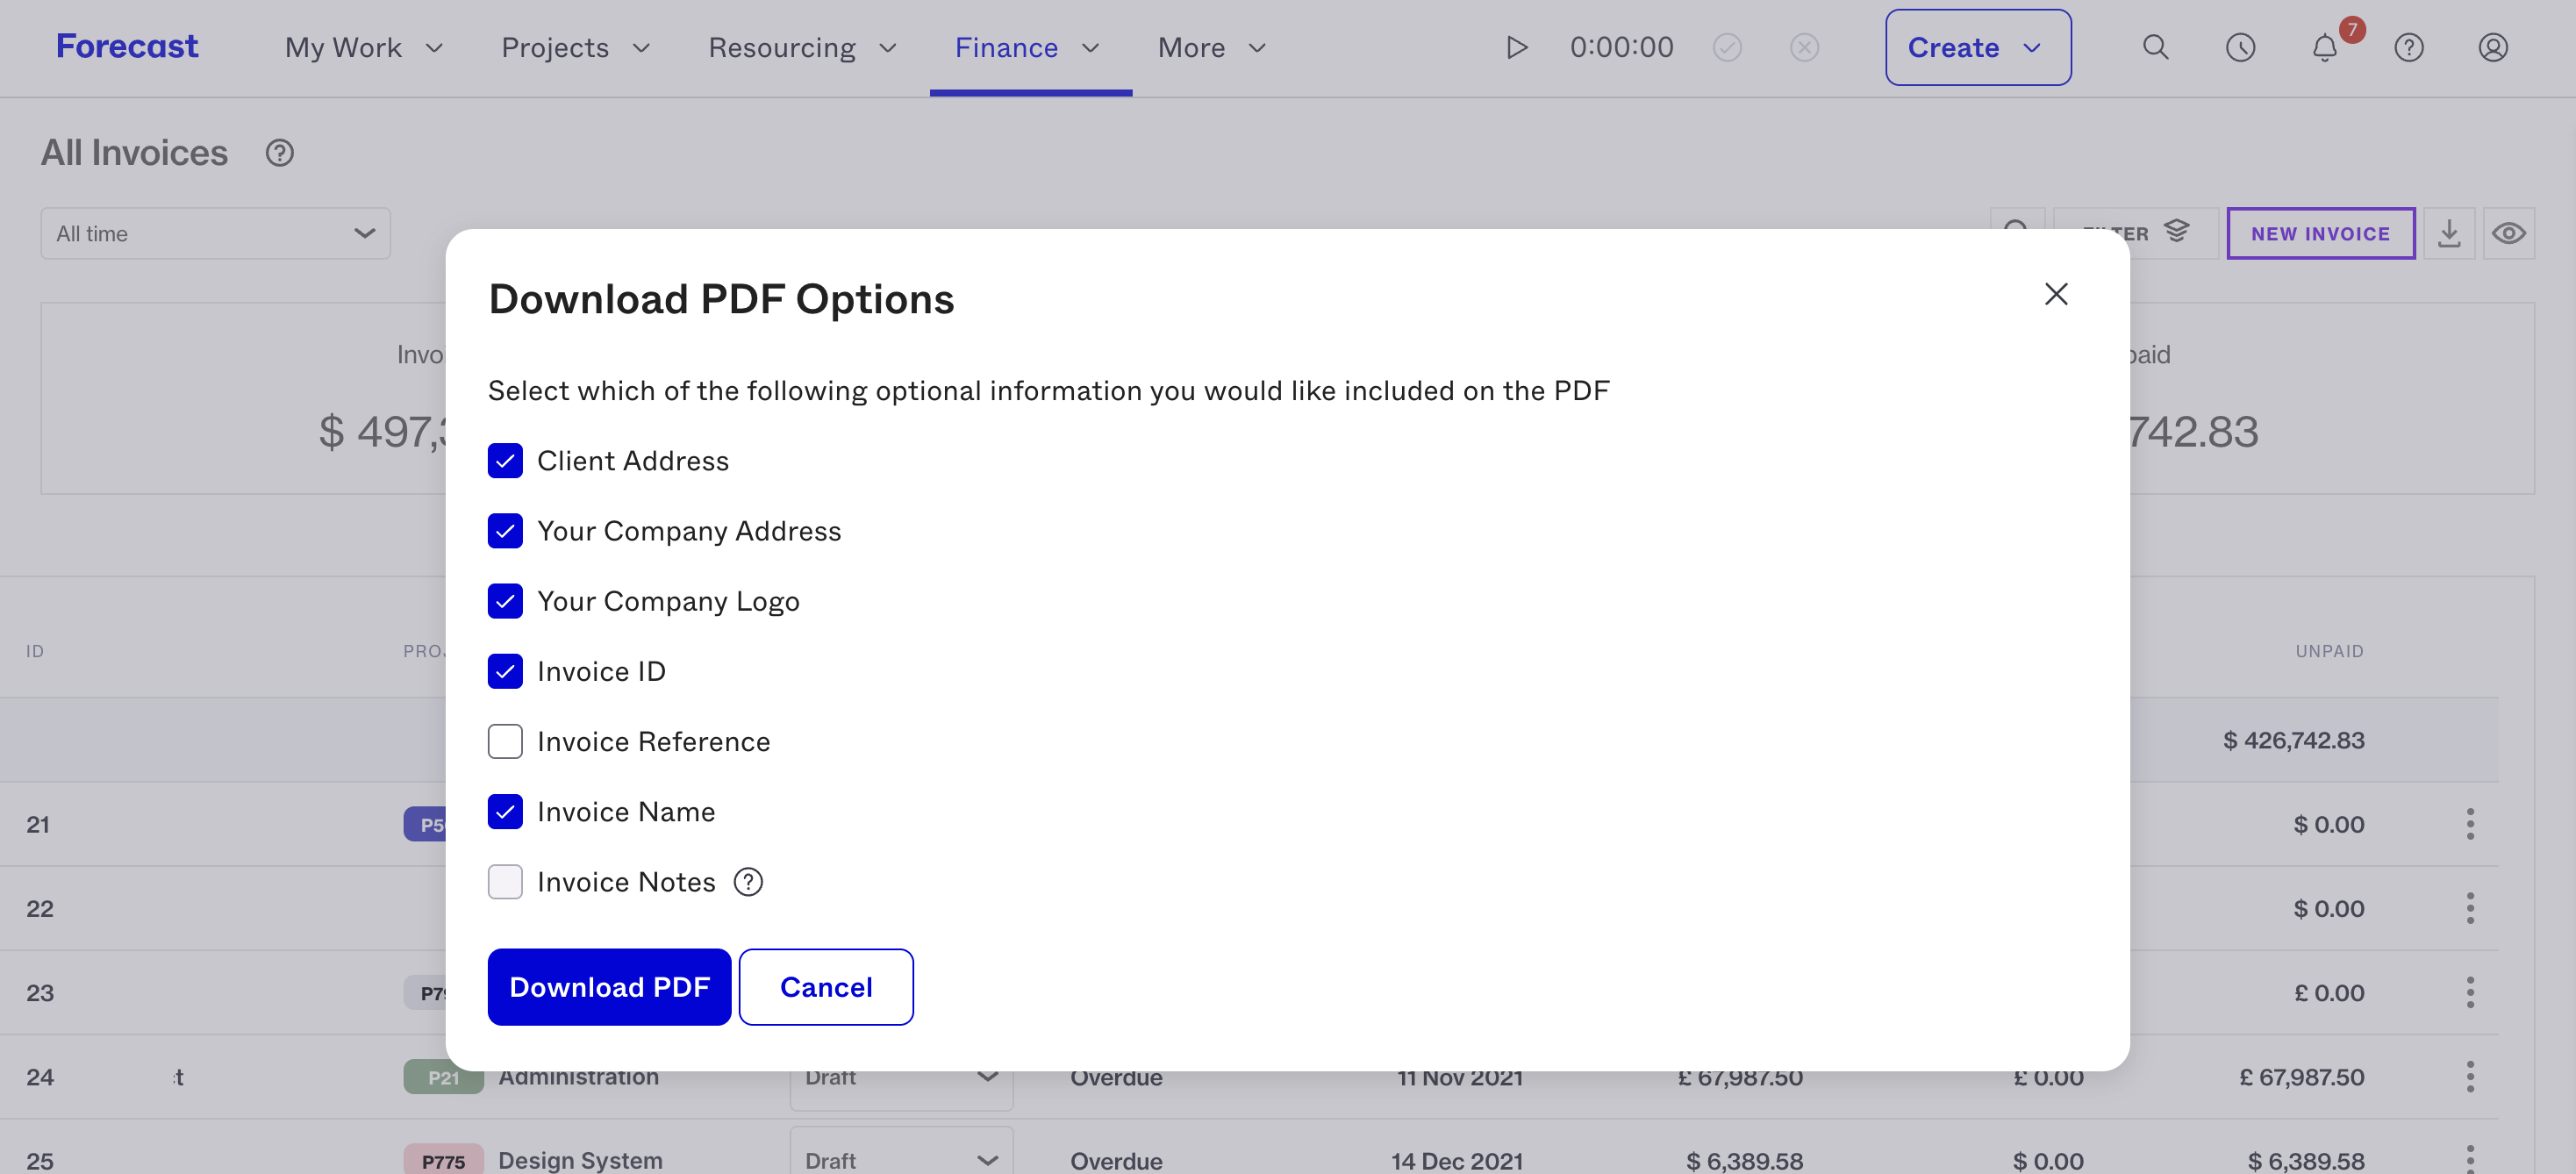Click the 0:00:00 timer display
Screen dimensions: 2576x1174
pyautogui.click(x=1621, y=47)
